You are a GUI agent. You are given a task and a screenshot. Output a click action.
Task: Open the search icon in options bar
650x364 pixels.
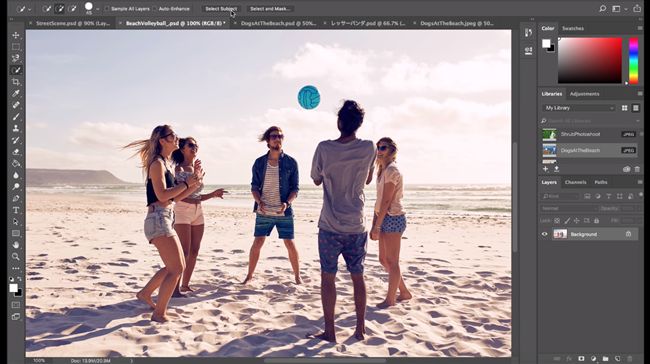click(602, 8)
